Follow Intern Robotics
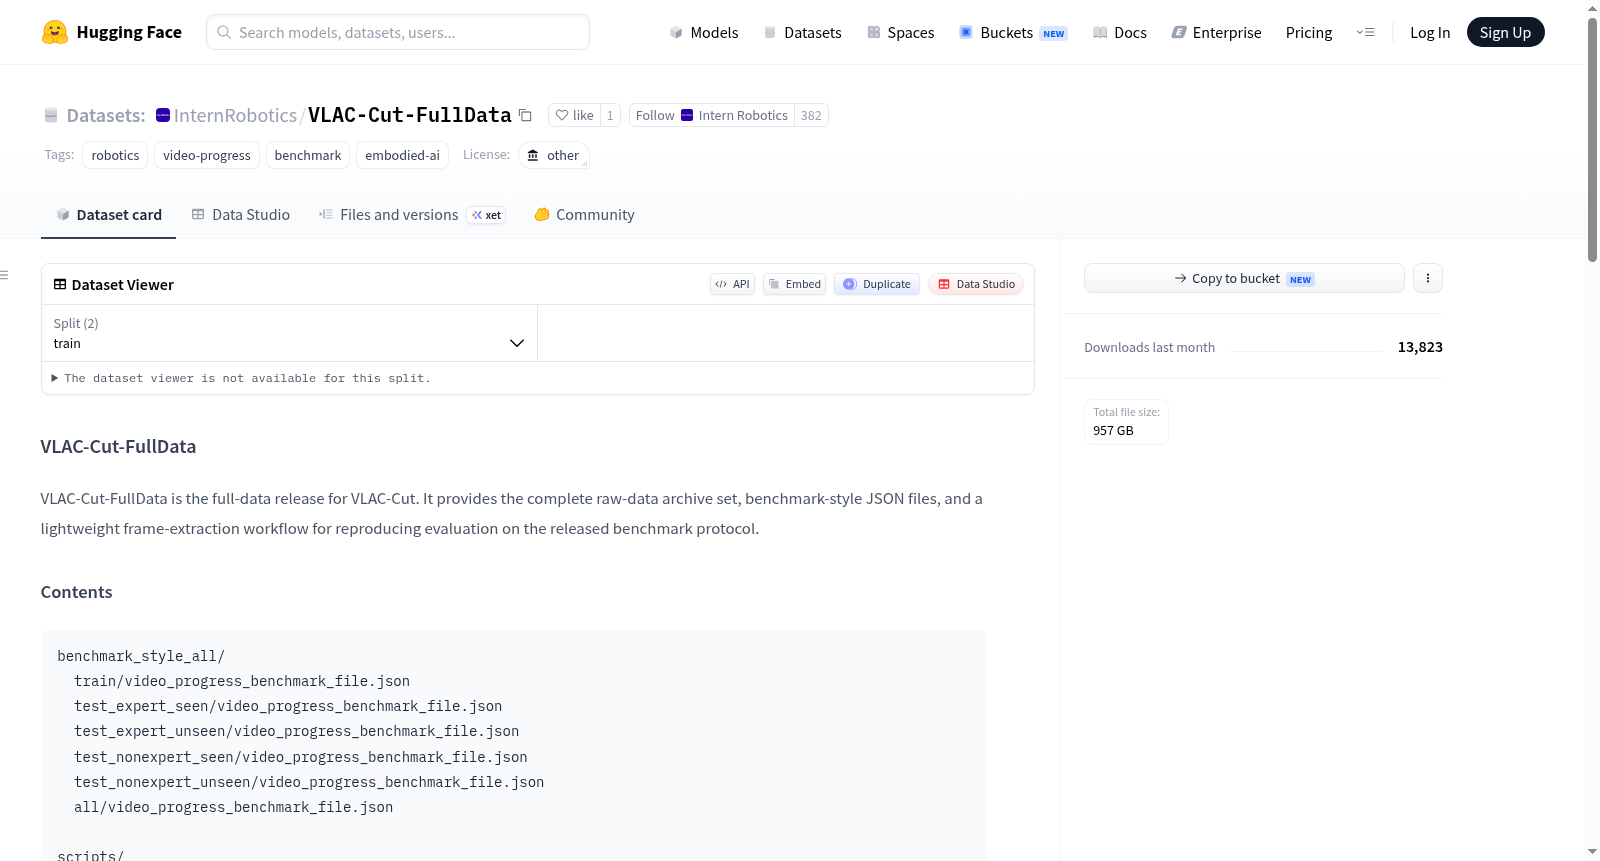 (712, 115)
